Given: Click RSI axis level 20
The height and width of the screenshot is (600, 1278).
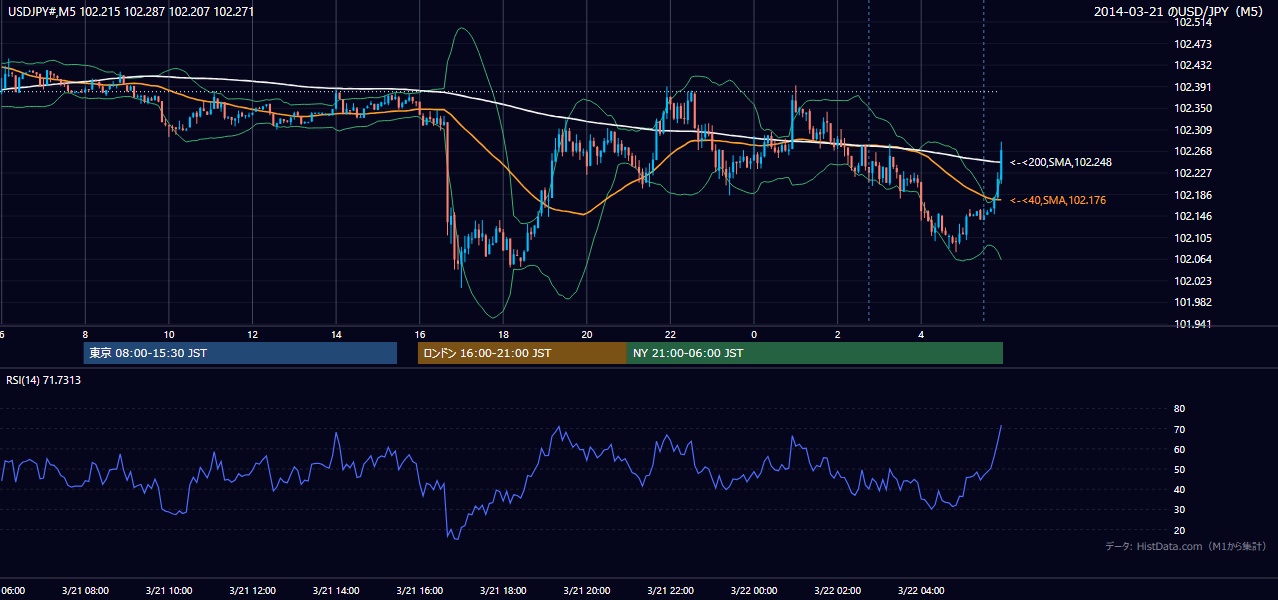Looking at the screenshot, I should click(1179, 530).
